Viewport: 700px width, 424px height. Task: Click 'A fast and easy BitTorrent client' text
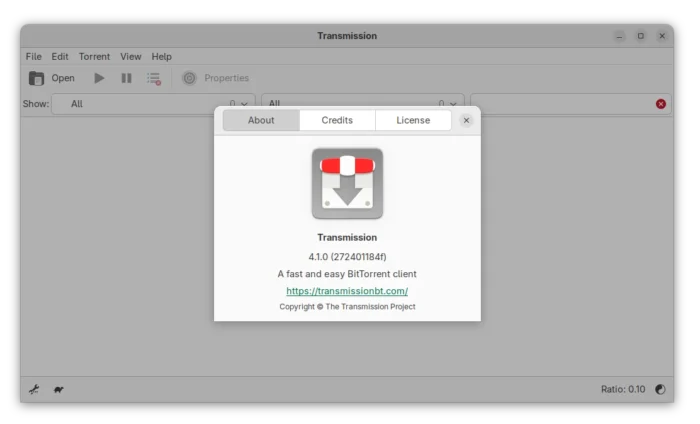coord(347,274)
